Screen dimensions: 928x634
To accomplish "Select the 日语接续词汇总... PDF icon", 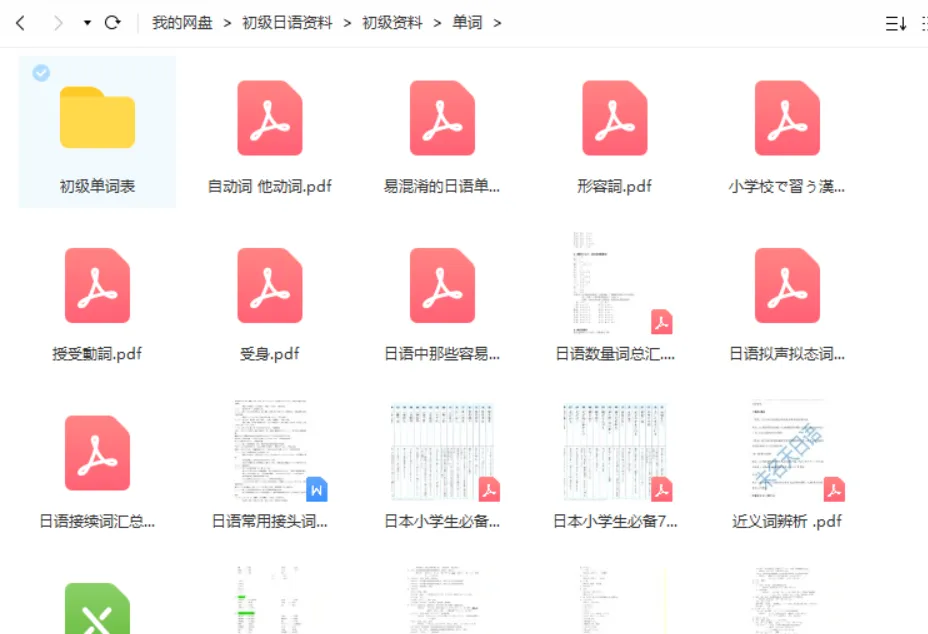I will pos(97,453).
